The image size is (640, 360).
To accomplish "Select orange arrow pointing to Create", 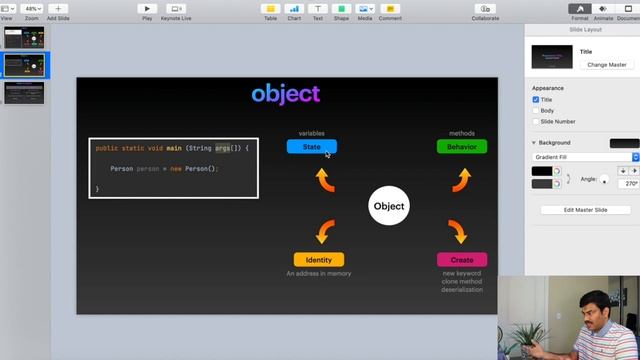I will pos(458,232).
